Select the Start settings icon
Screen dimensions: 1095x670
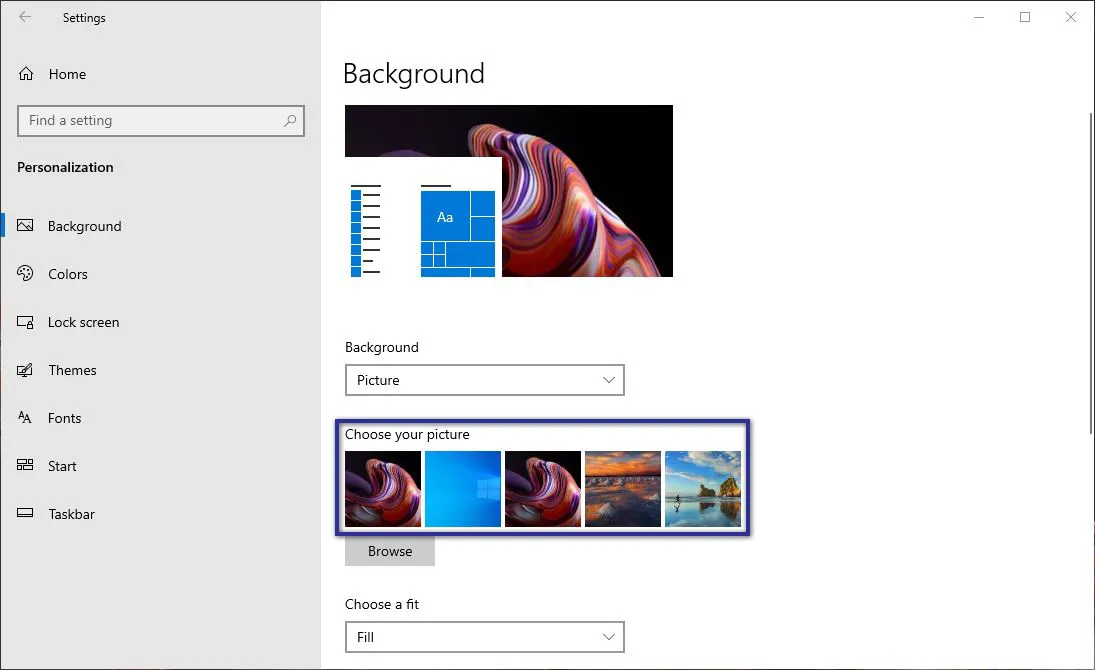click(x=24, y=466)
